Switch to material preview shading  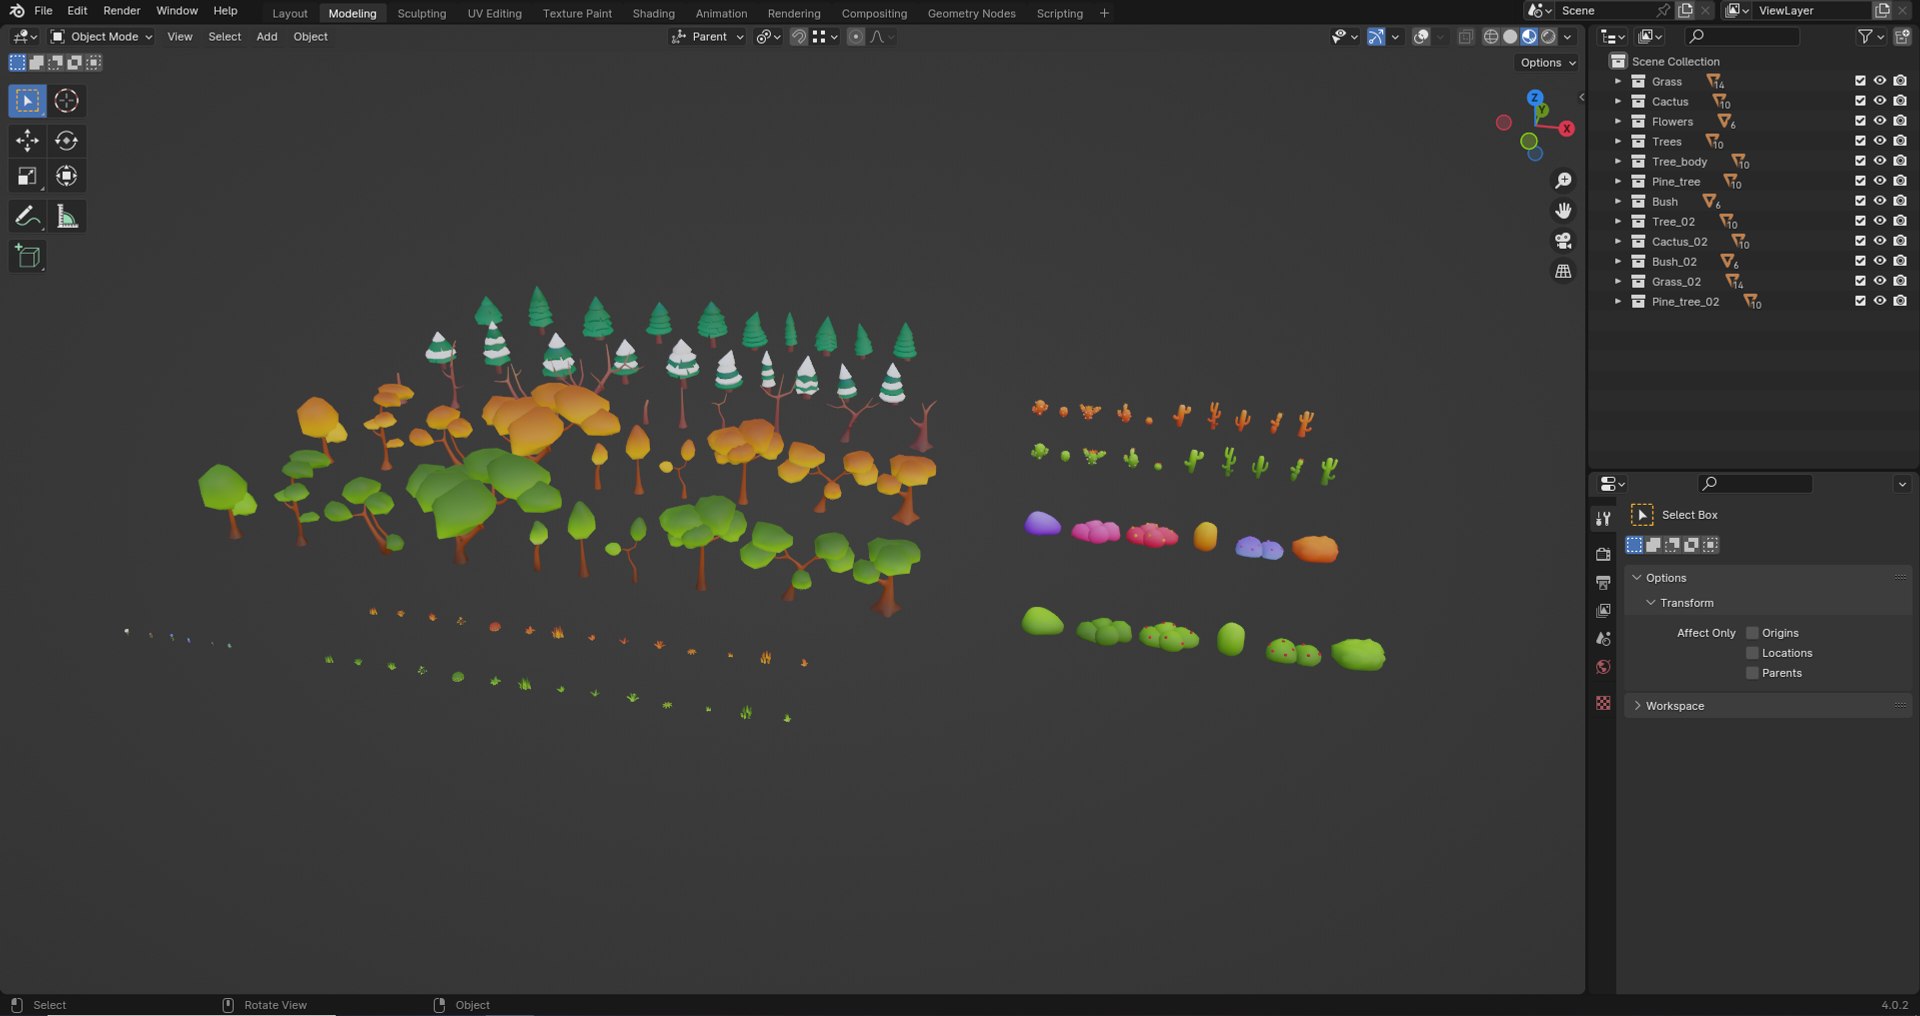1529,37
